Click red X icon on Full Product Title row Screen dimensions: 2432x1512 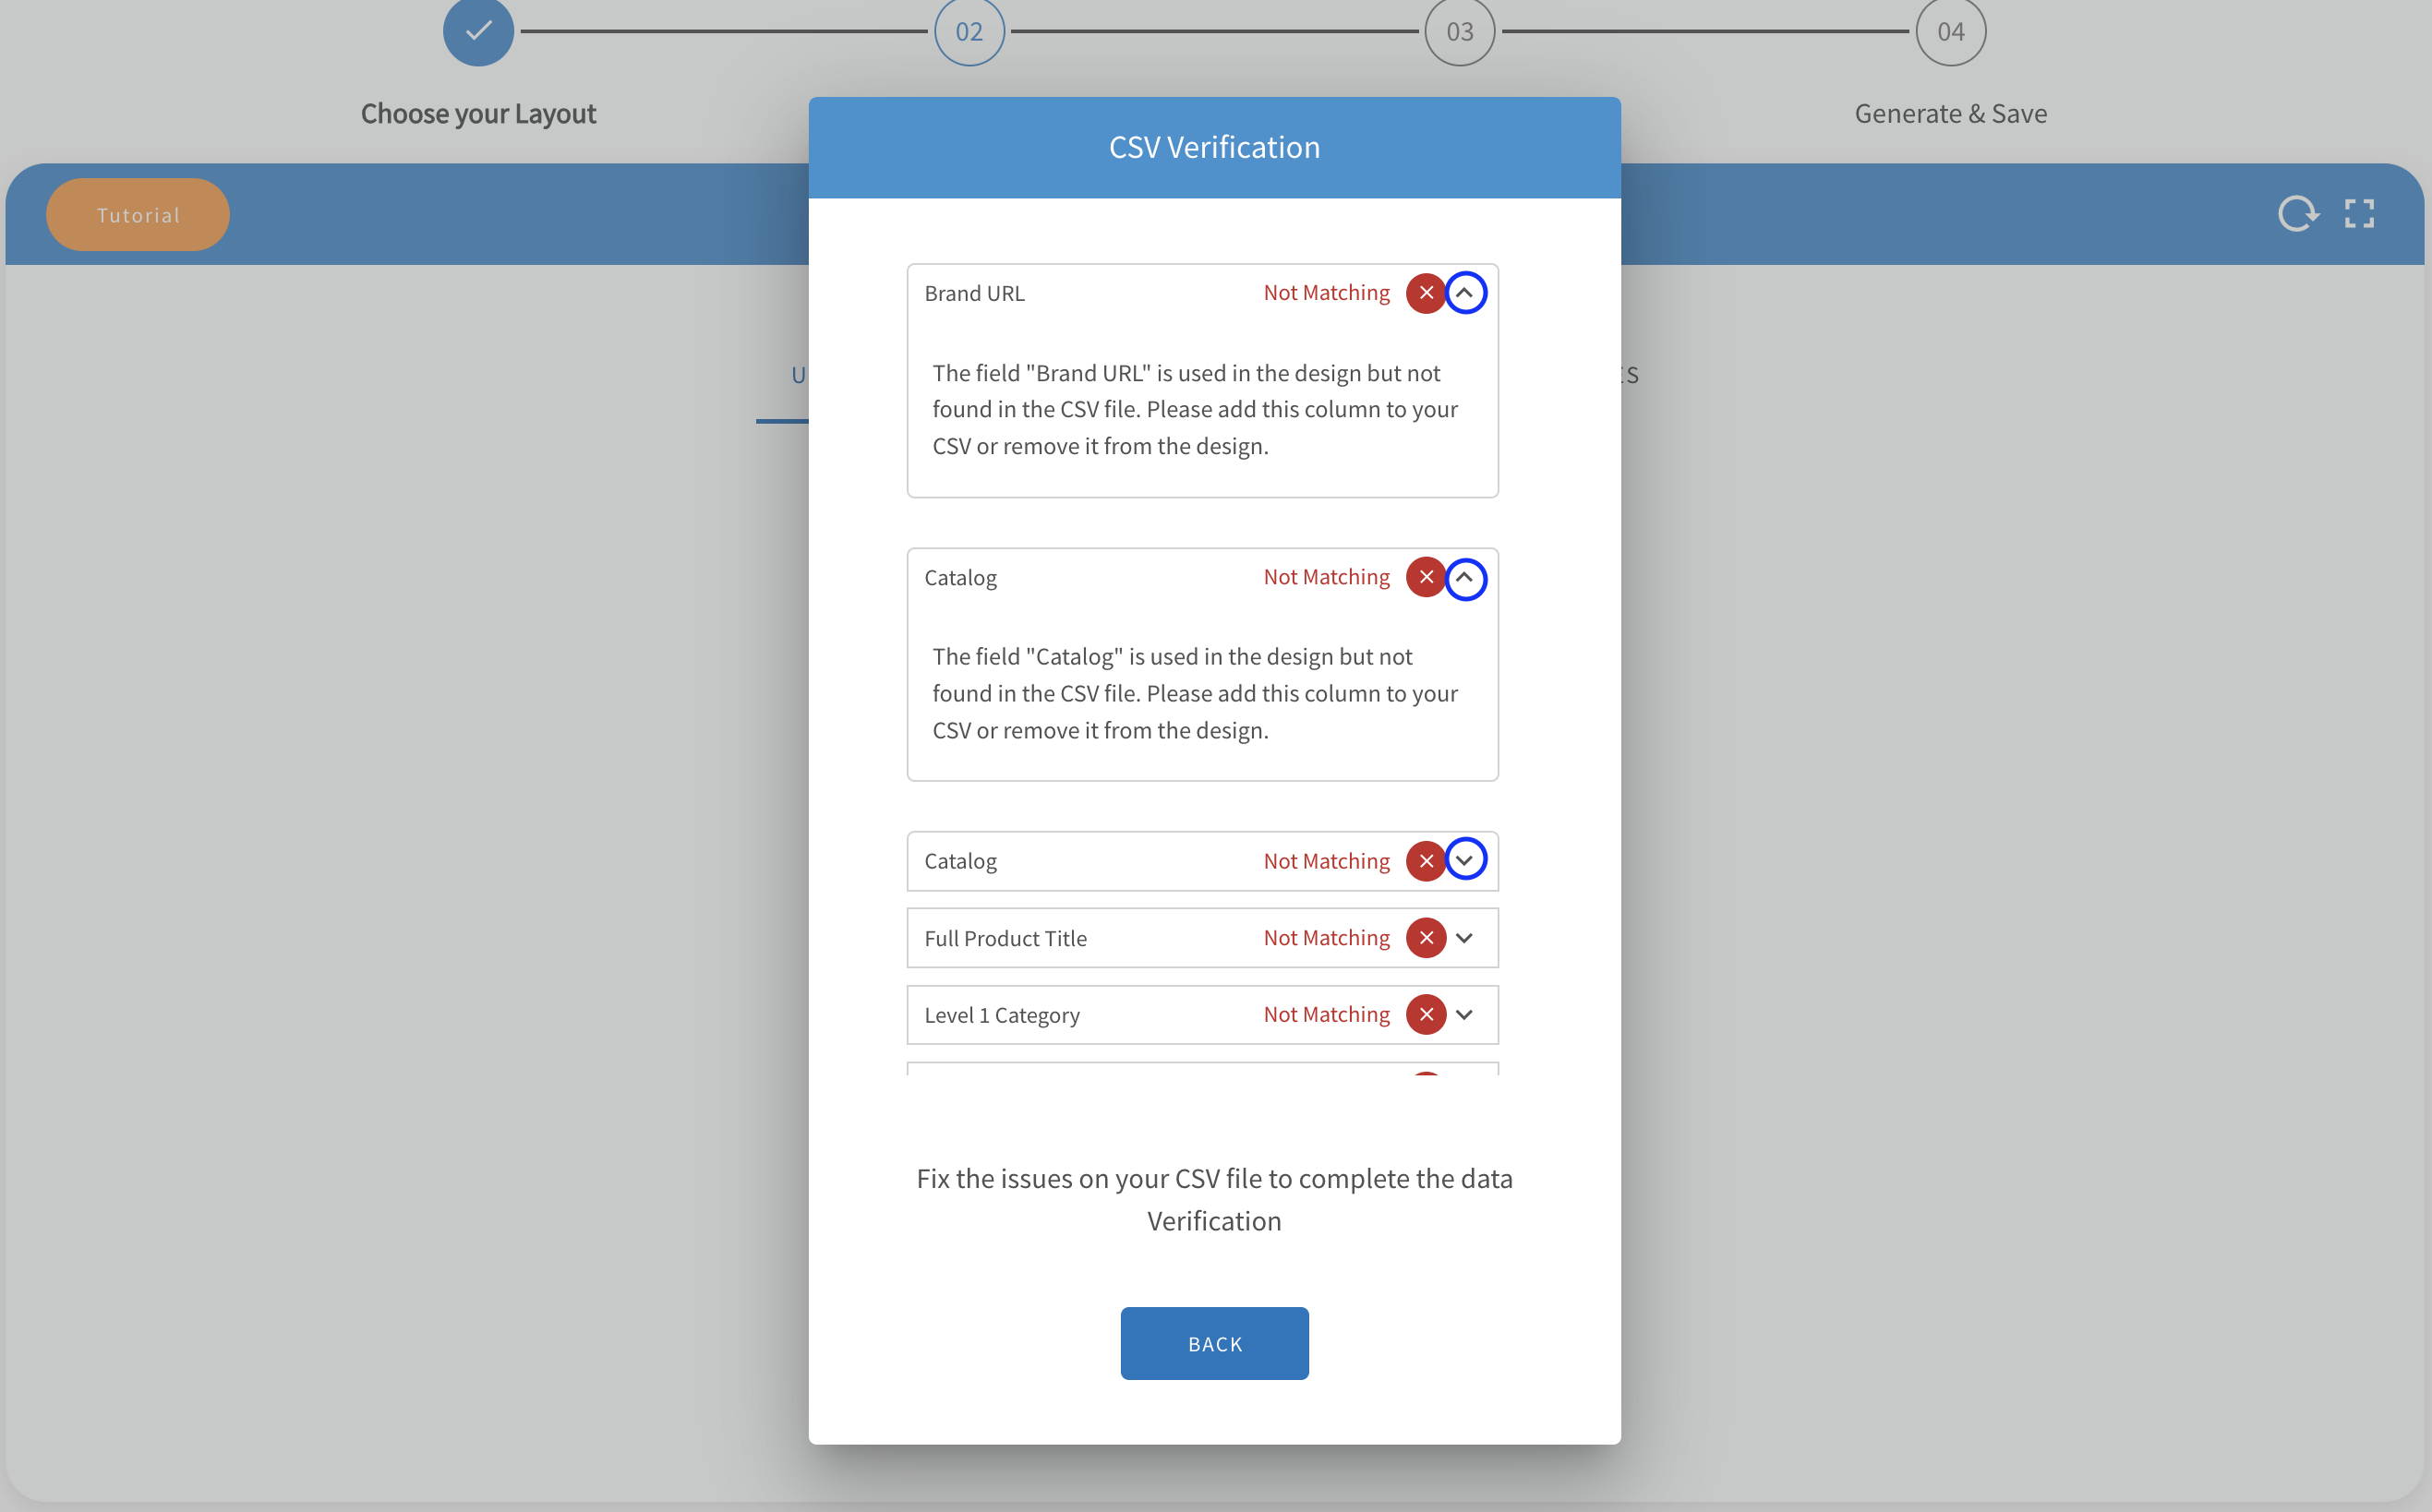coord(1425,938)
